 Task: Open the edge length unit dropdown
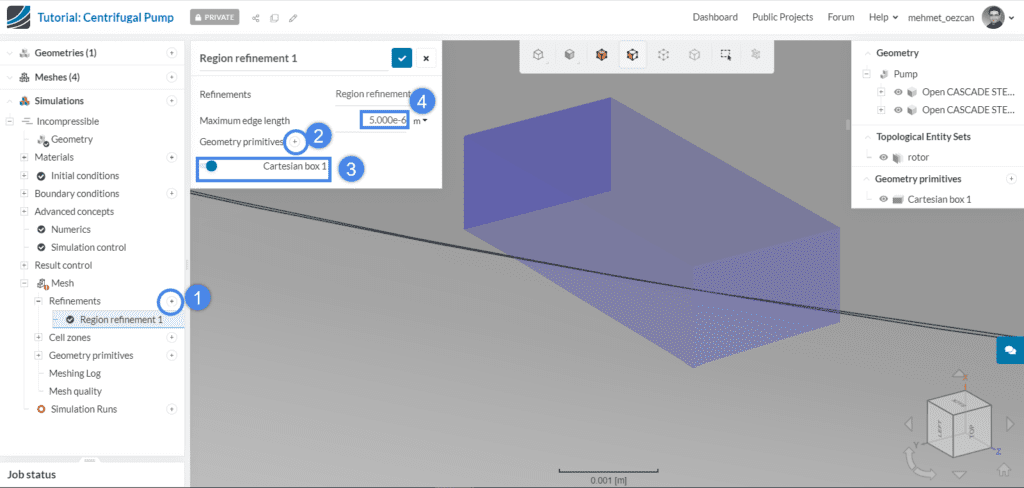tap(421, 121)
